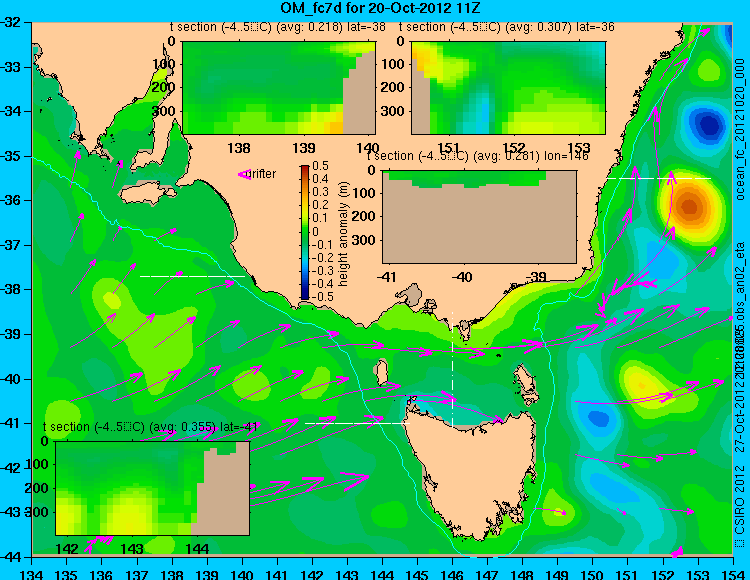Click the white dashed section line at 37.7°S
The height and width of the screenshot is (580, 750).
(x=192, y=276)
